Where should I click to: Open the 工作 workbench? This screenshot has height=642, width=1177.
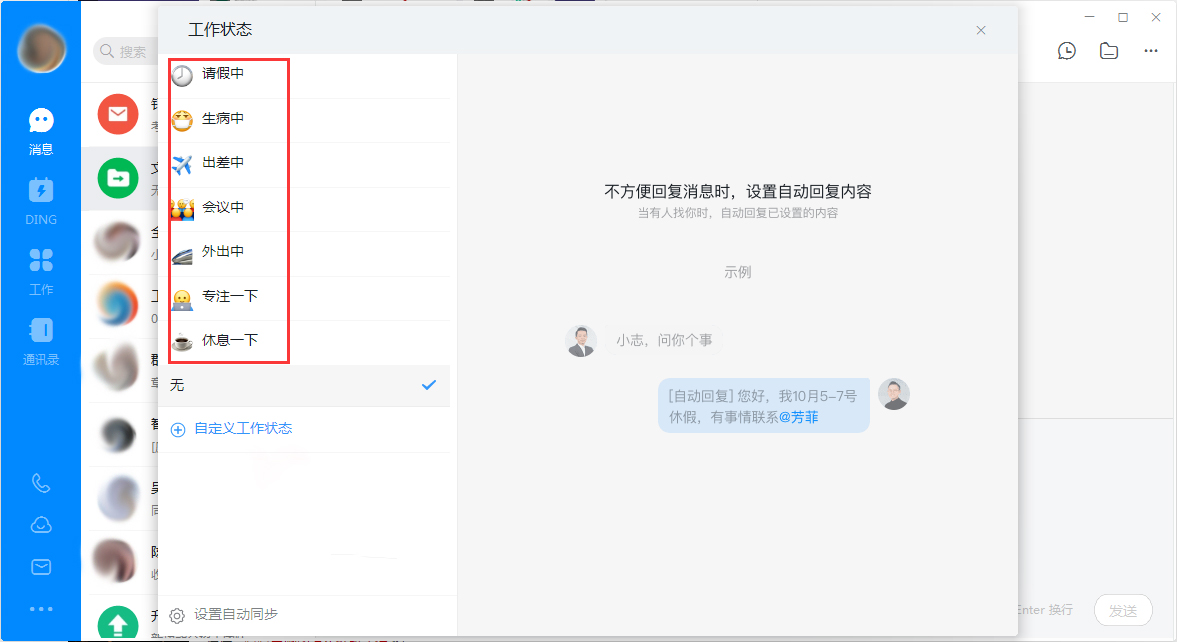tap(40, 270)
